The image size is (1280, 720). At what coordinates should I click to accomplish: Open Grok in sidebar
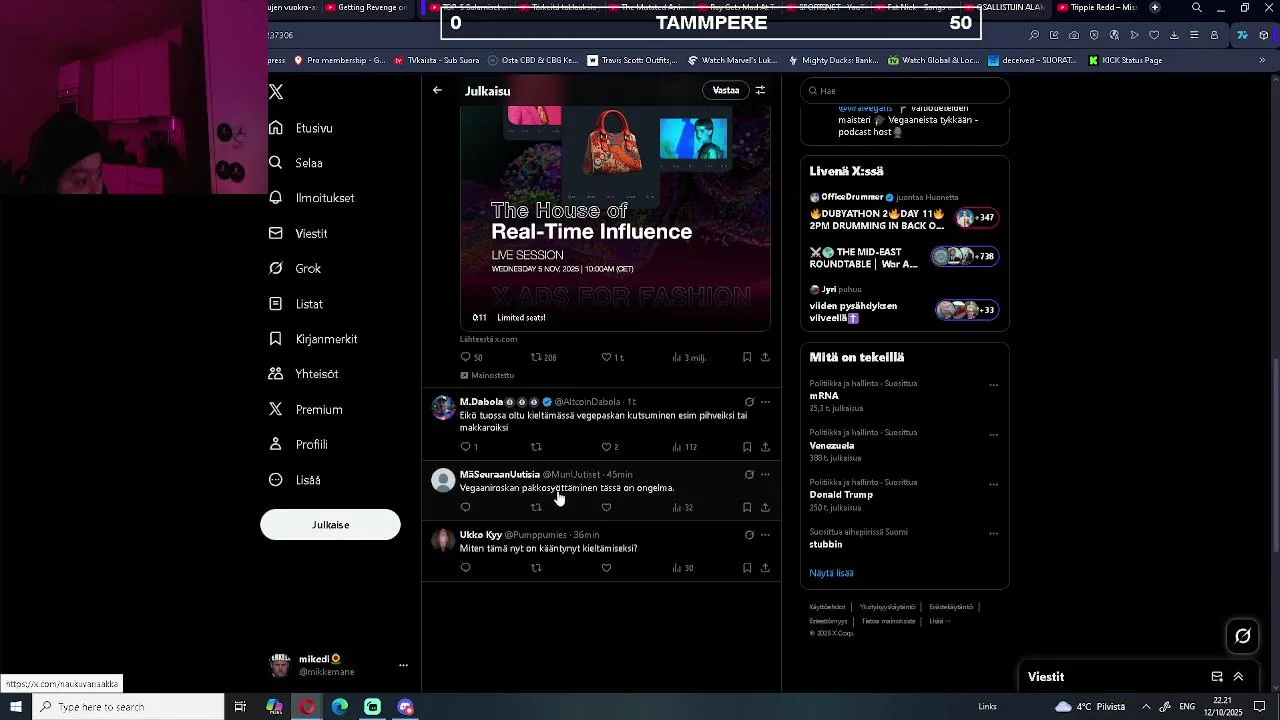coord(295,268)
